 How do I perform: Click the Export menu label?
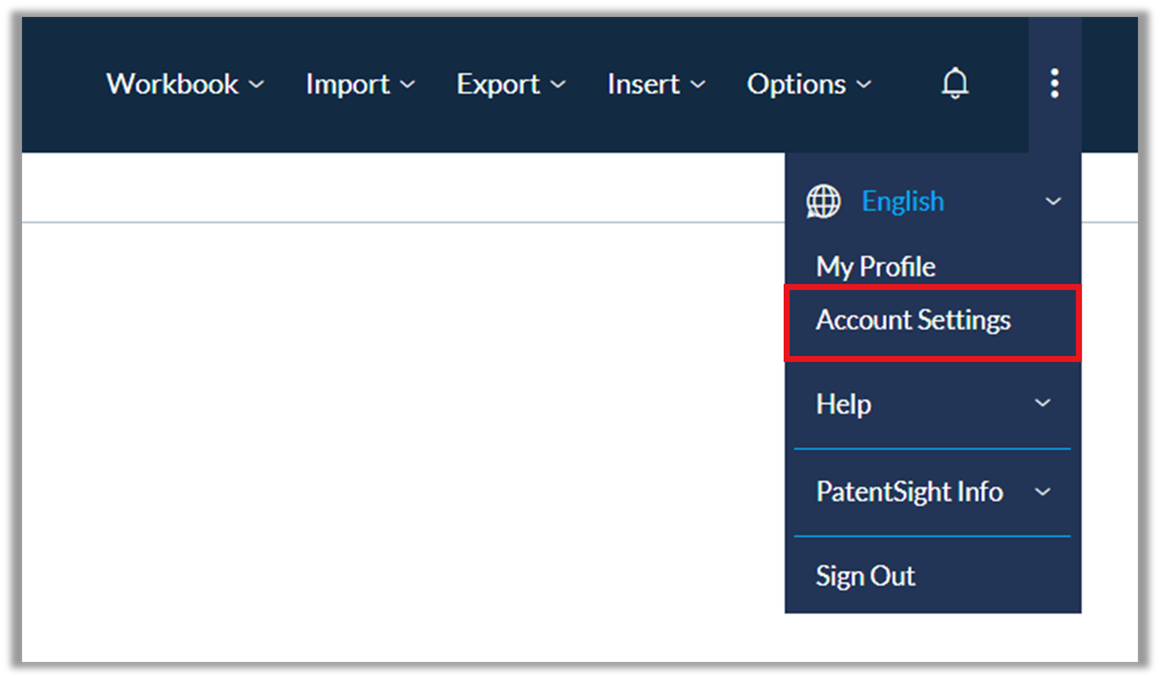[x=498, y=85]
